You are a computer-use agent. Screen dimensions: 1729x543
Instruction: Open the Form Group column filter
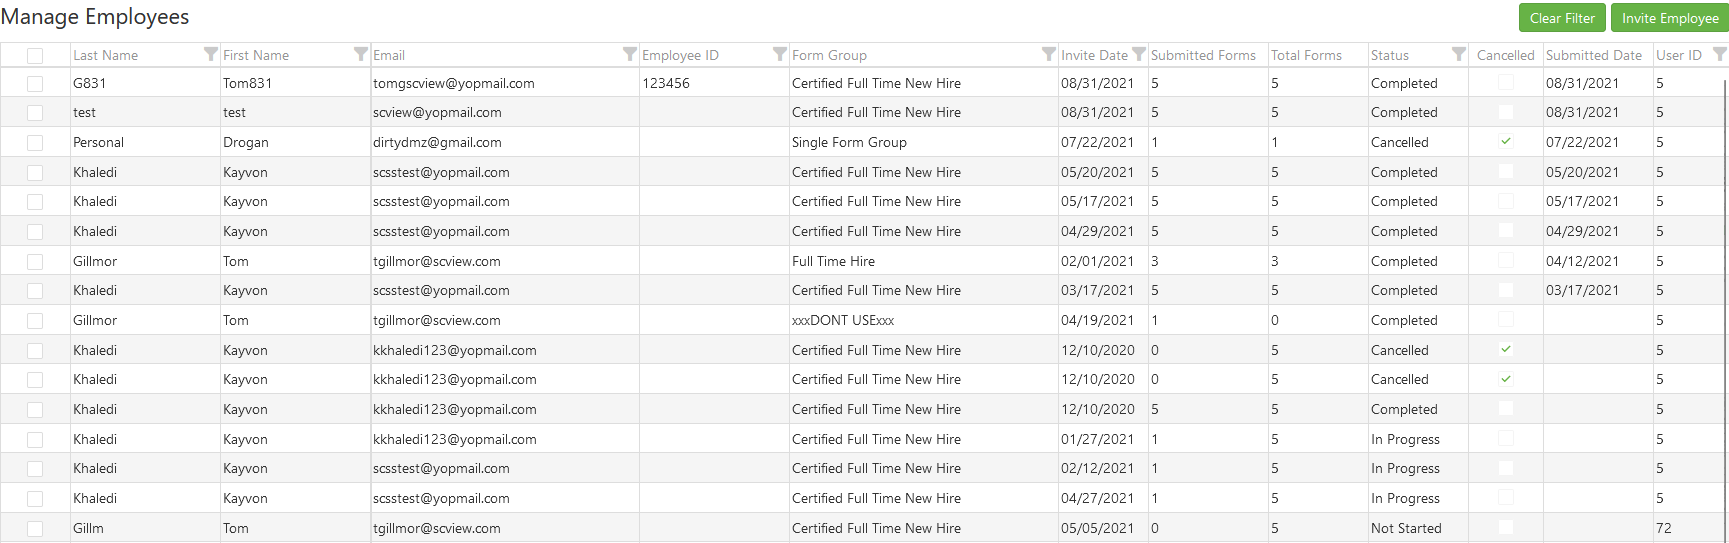(x=1048, y=54)
